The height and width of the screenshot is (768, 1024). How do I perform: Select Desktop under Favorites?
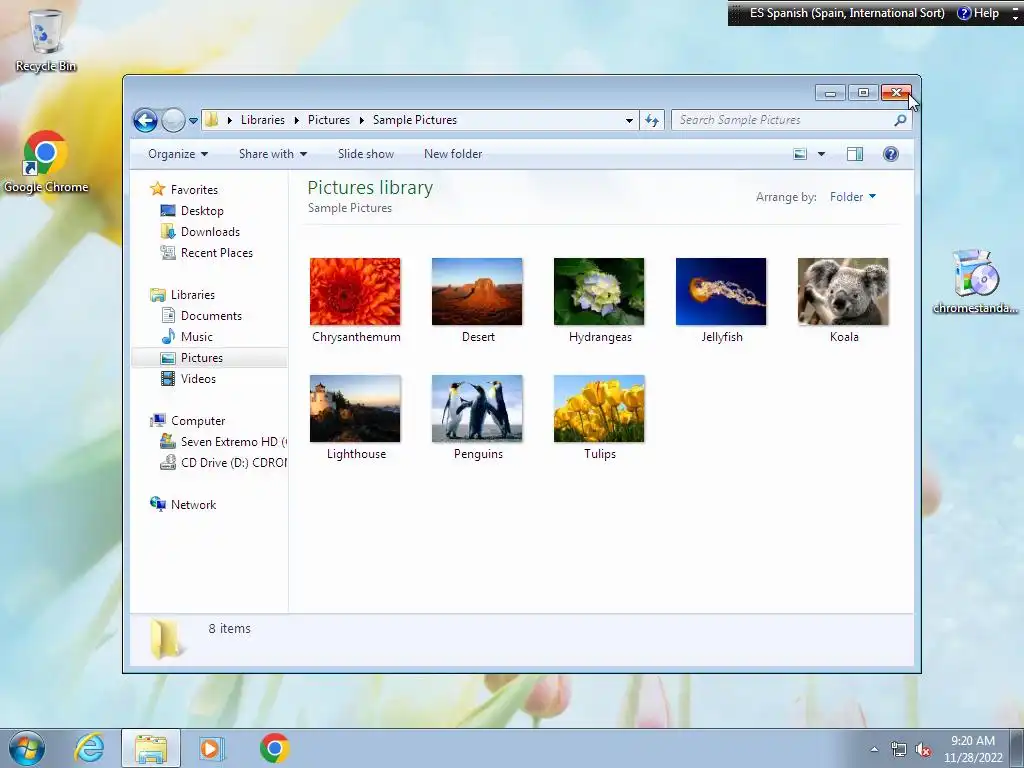pyautogui.click(x=202, y=211)
